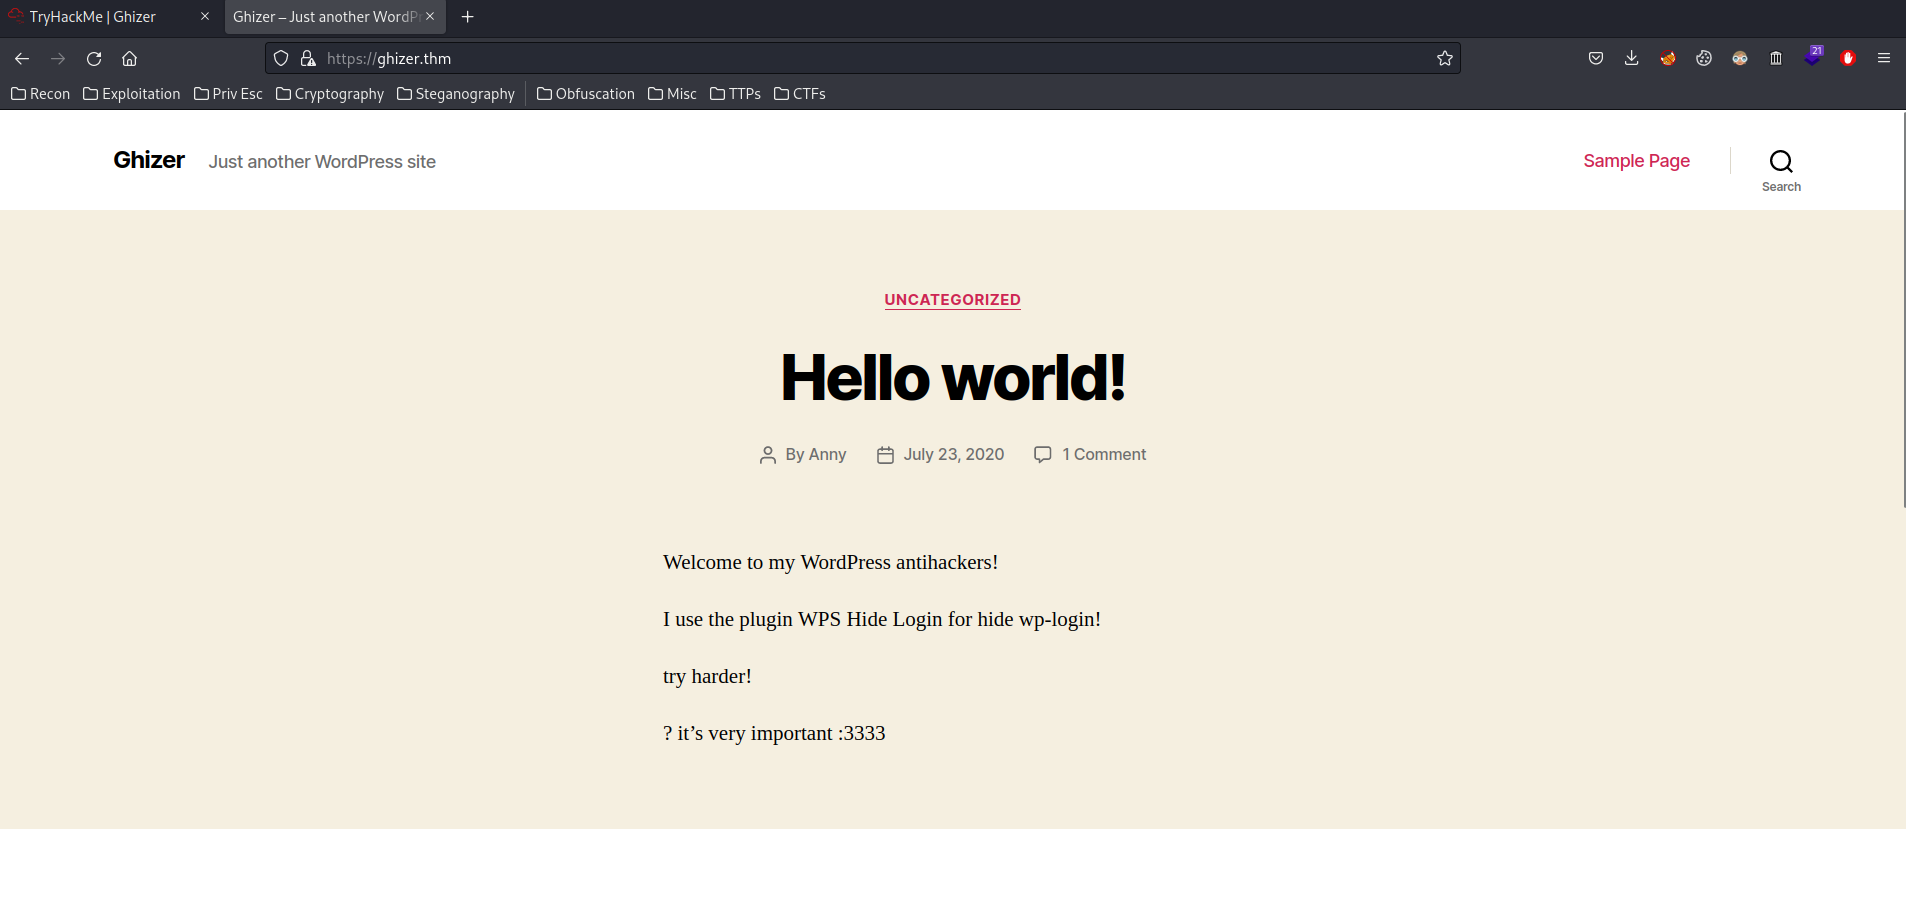Go back to the previous page
Screen dimensions: 1906x905
[22, 59]
